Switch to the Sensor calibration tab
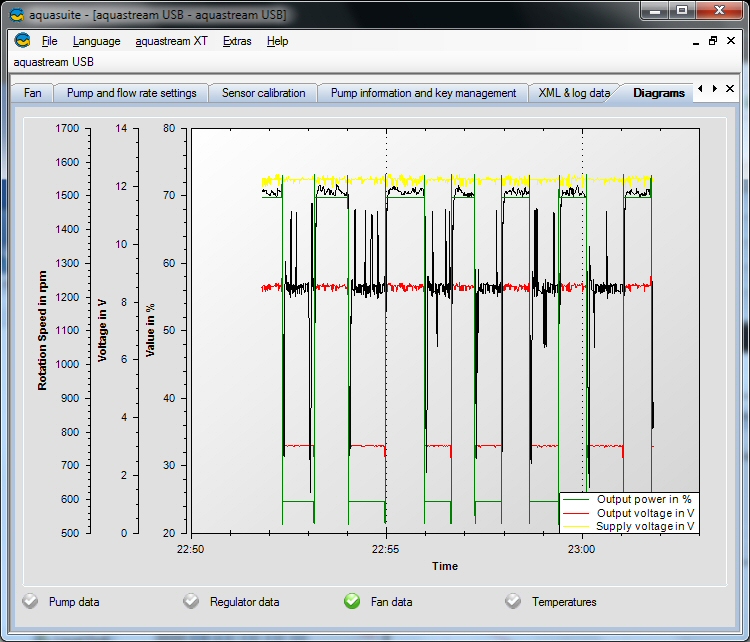The width and height of the screenshot is (750, 642). point(263,93)
